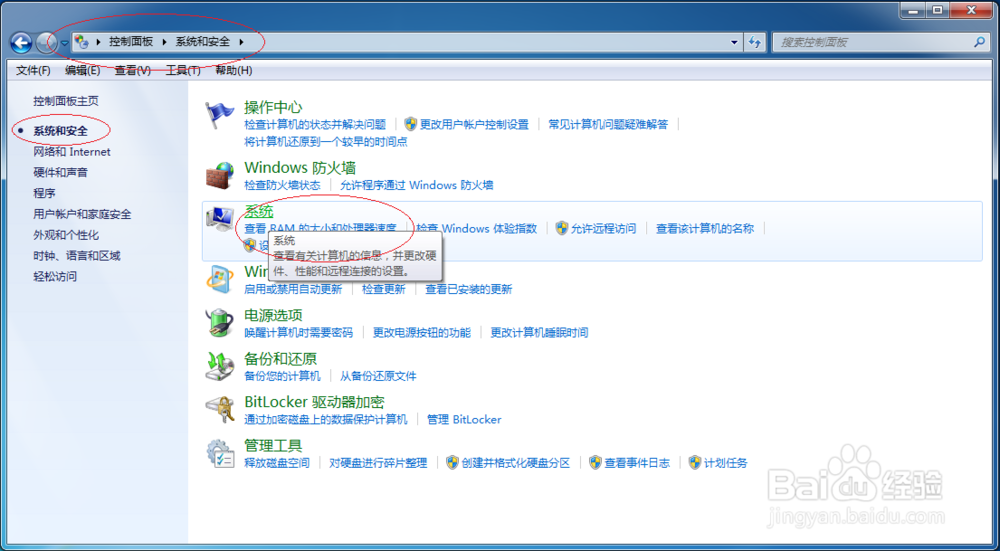Open 对硬盘进行碎片整理 link

378,463
